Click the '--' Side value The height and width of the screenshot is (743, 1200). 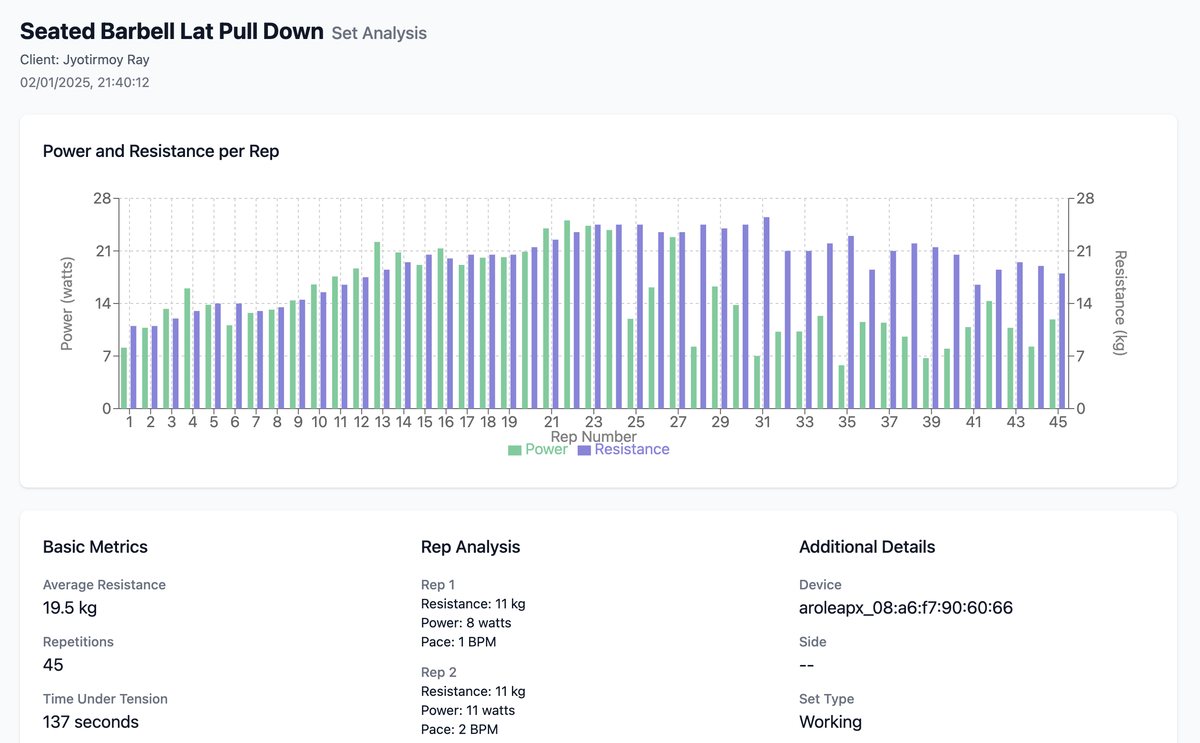tap(807, 665)
